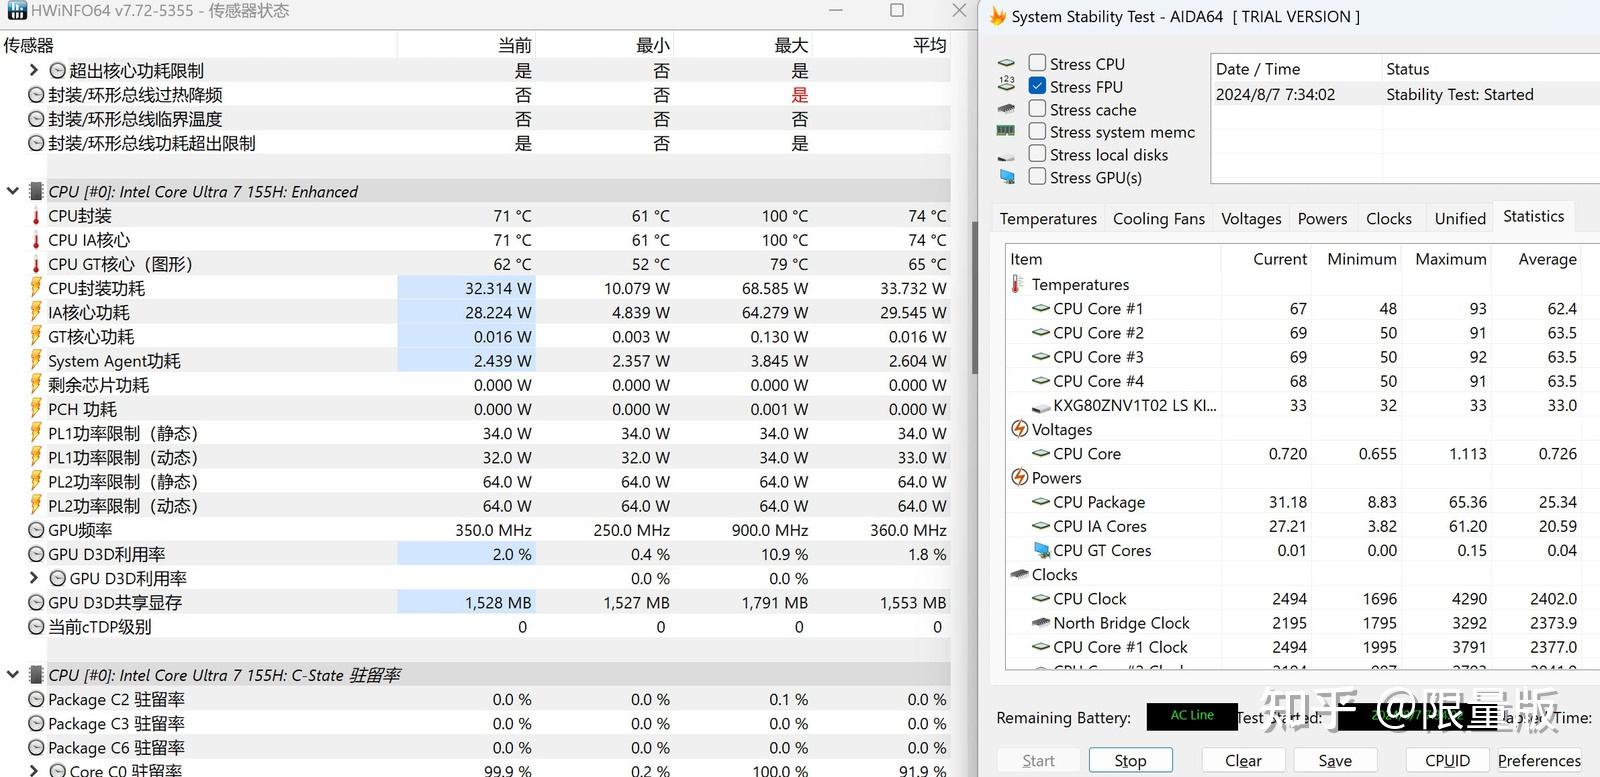Click the 最大 column header in HWiNFO
The width and height of the screenshot is (1600, 777).
coord(742,45)
